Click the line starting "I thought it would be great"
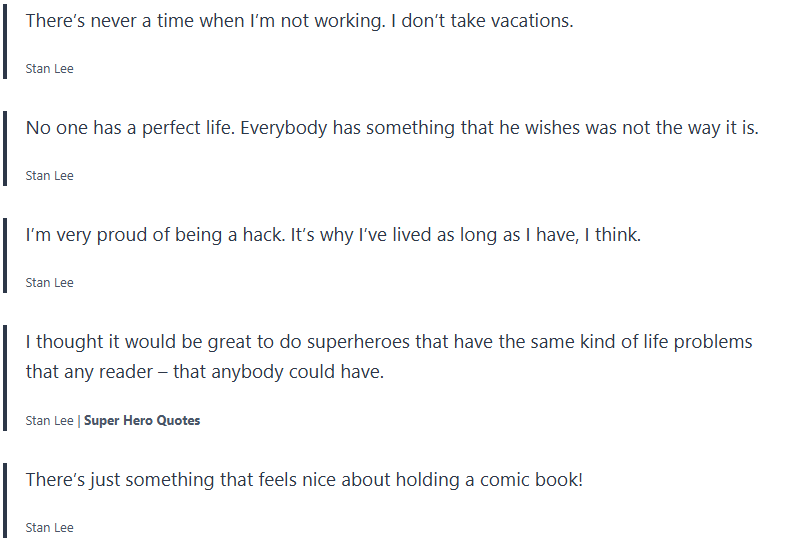Viewport: 807px width, 544px height. (389, 342)
